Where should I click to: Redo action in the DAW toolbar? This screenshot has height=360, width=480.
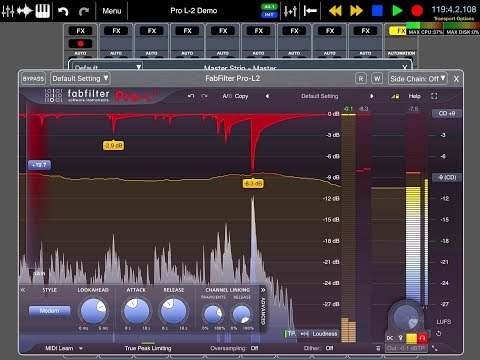pyautogui.click(x=84, y=11)
